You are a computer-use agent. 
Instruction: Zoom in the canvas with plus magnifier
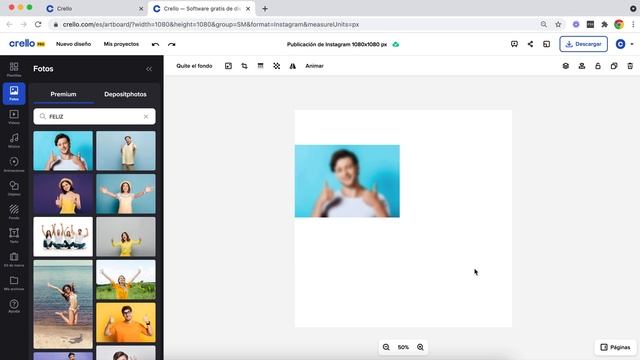point(420,347)
